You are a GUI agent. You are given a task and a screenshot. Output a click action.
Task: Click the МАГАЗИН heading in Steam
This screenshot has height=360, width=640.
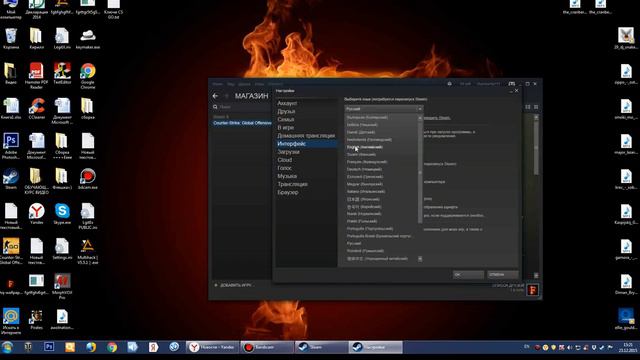tap(251, 96)
